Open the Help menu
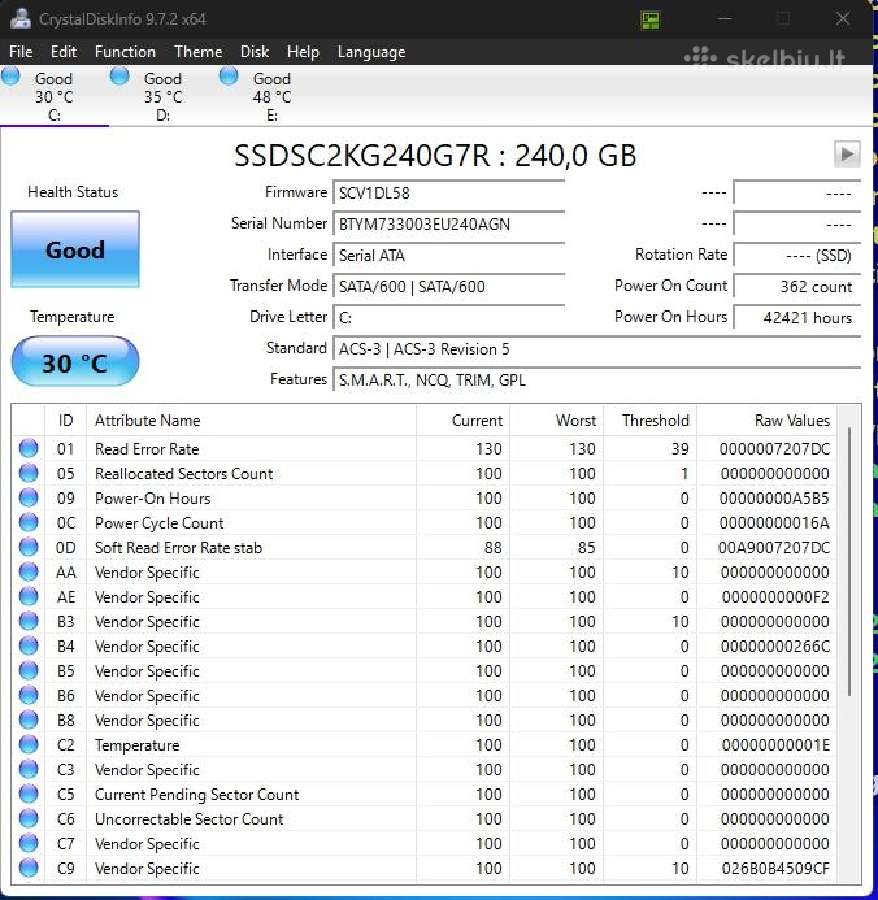878x900 pixels. 302,52
